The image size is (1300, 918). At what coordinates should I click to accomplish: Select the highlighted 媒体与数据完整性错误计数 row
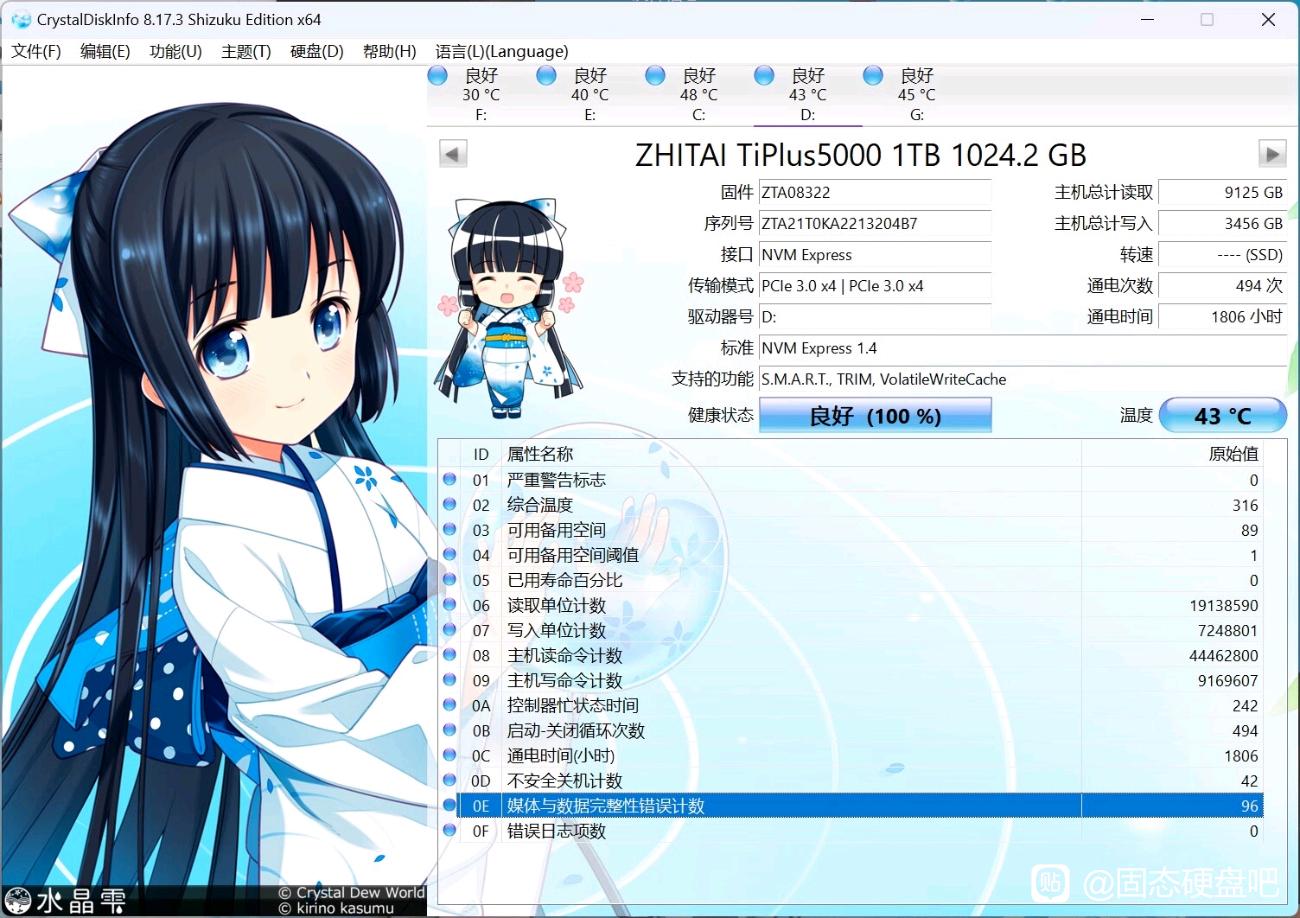click(850, 805)
